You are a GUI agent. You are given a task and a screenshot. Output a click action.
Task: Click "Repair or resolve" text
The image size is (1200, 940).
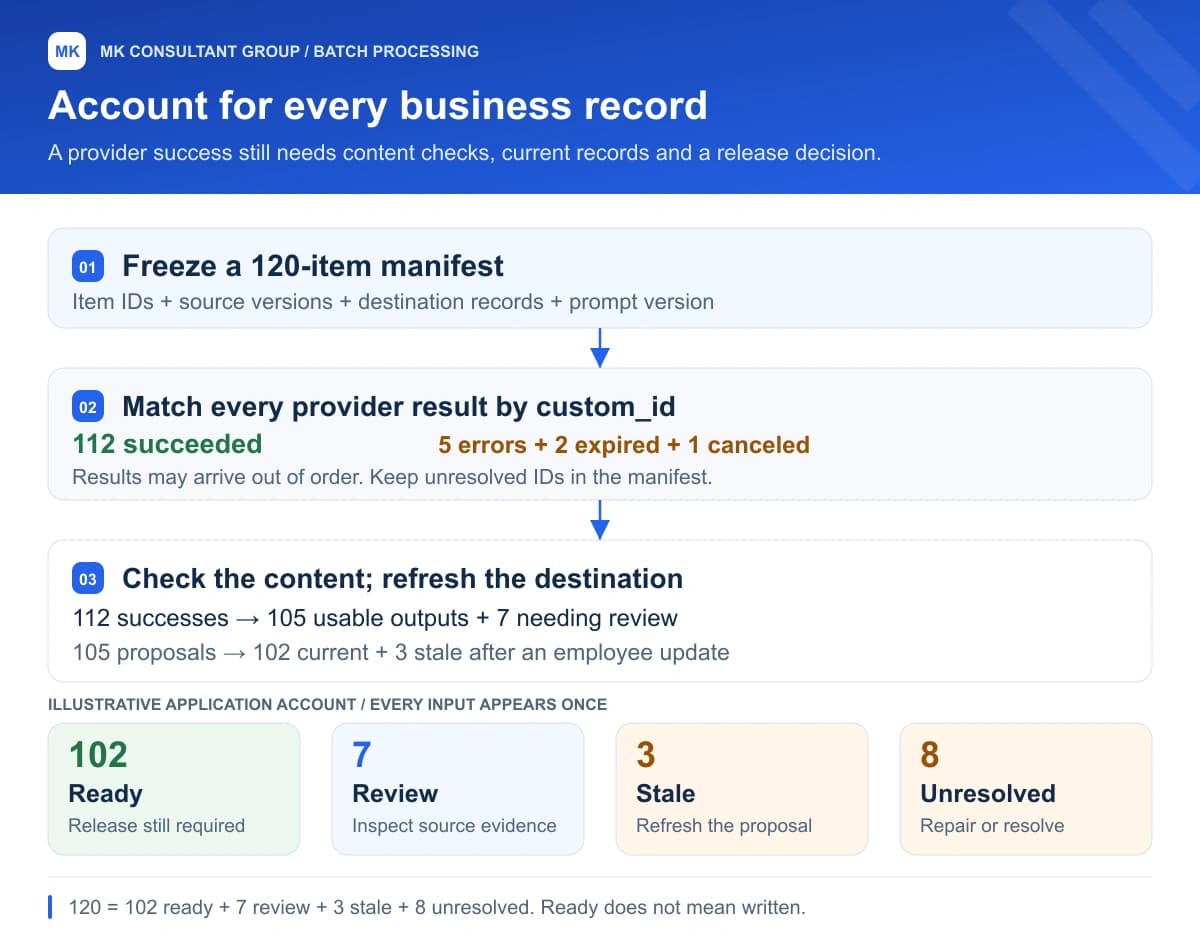pos(992,826)
